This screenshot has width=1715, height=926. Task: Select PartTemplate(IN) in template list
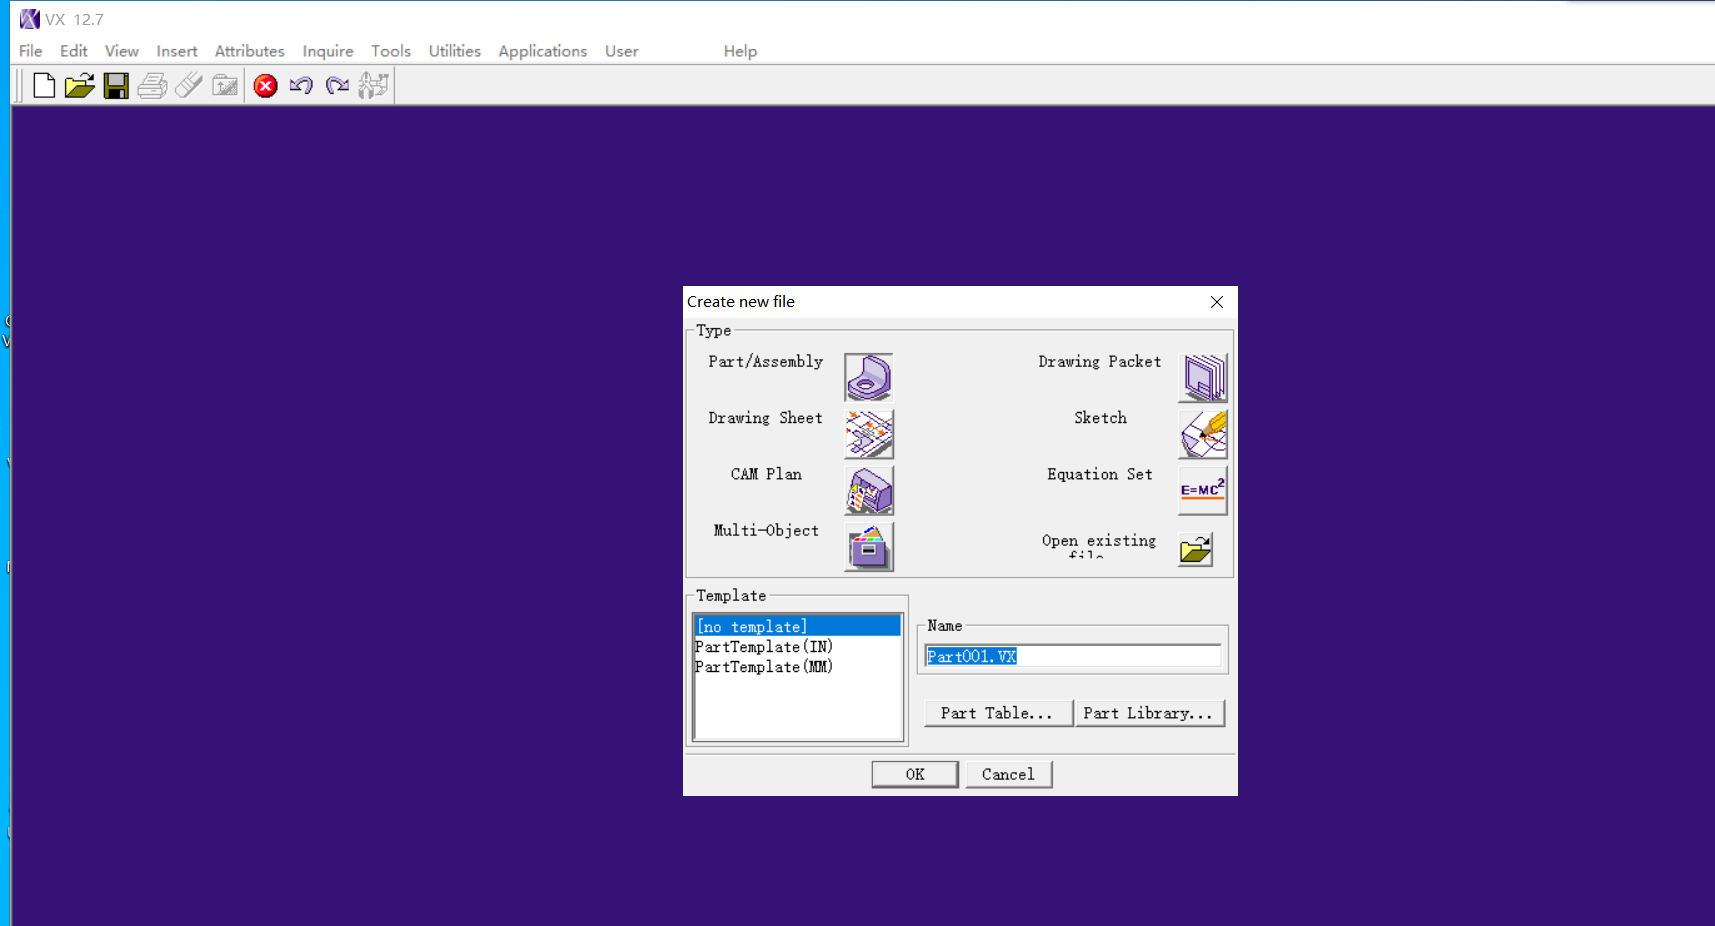(x=764, y=647)
